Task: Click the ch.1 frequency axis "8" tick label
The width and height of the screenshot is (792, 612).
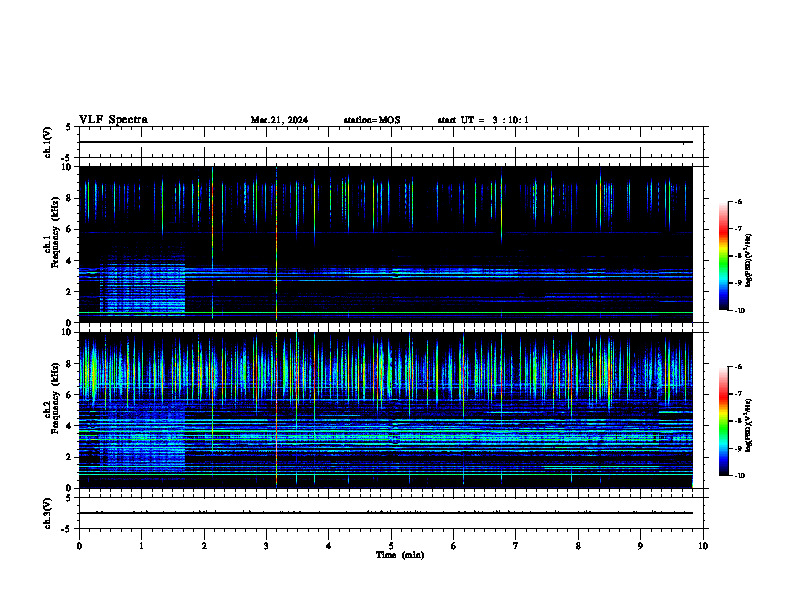Action: point(70,198)
